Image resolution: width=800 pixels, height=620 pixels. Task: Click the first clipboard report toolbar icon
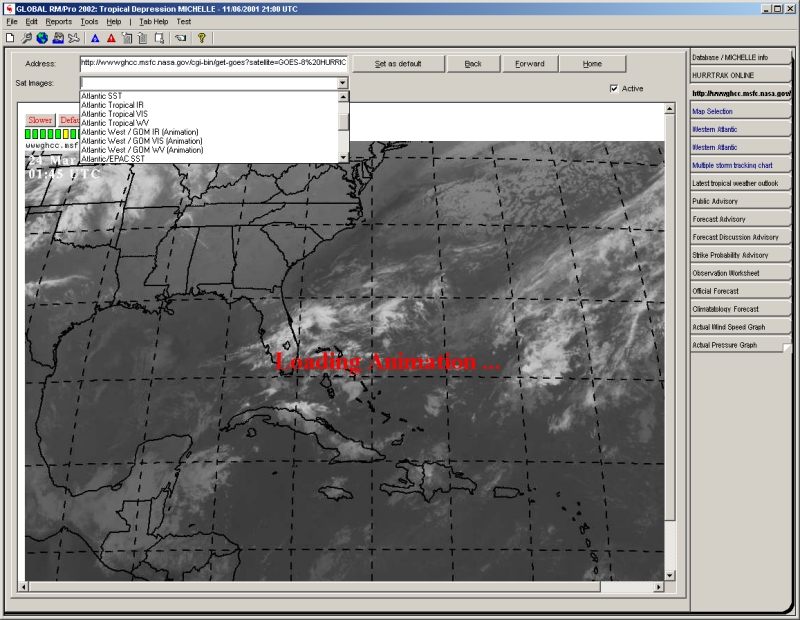tap(127, 38)
